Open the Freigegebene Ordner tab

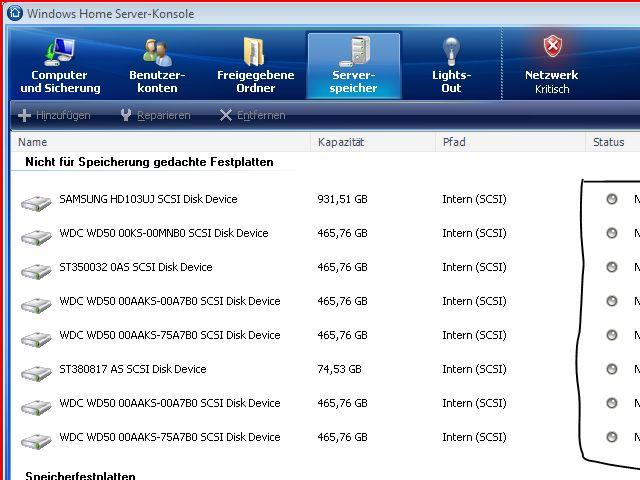256,65
